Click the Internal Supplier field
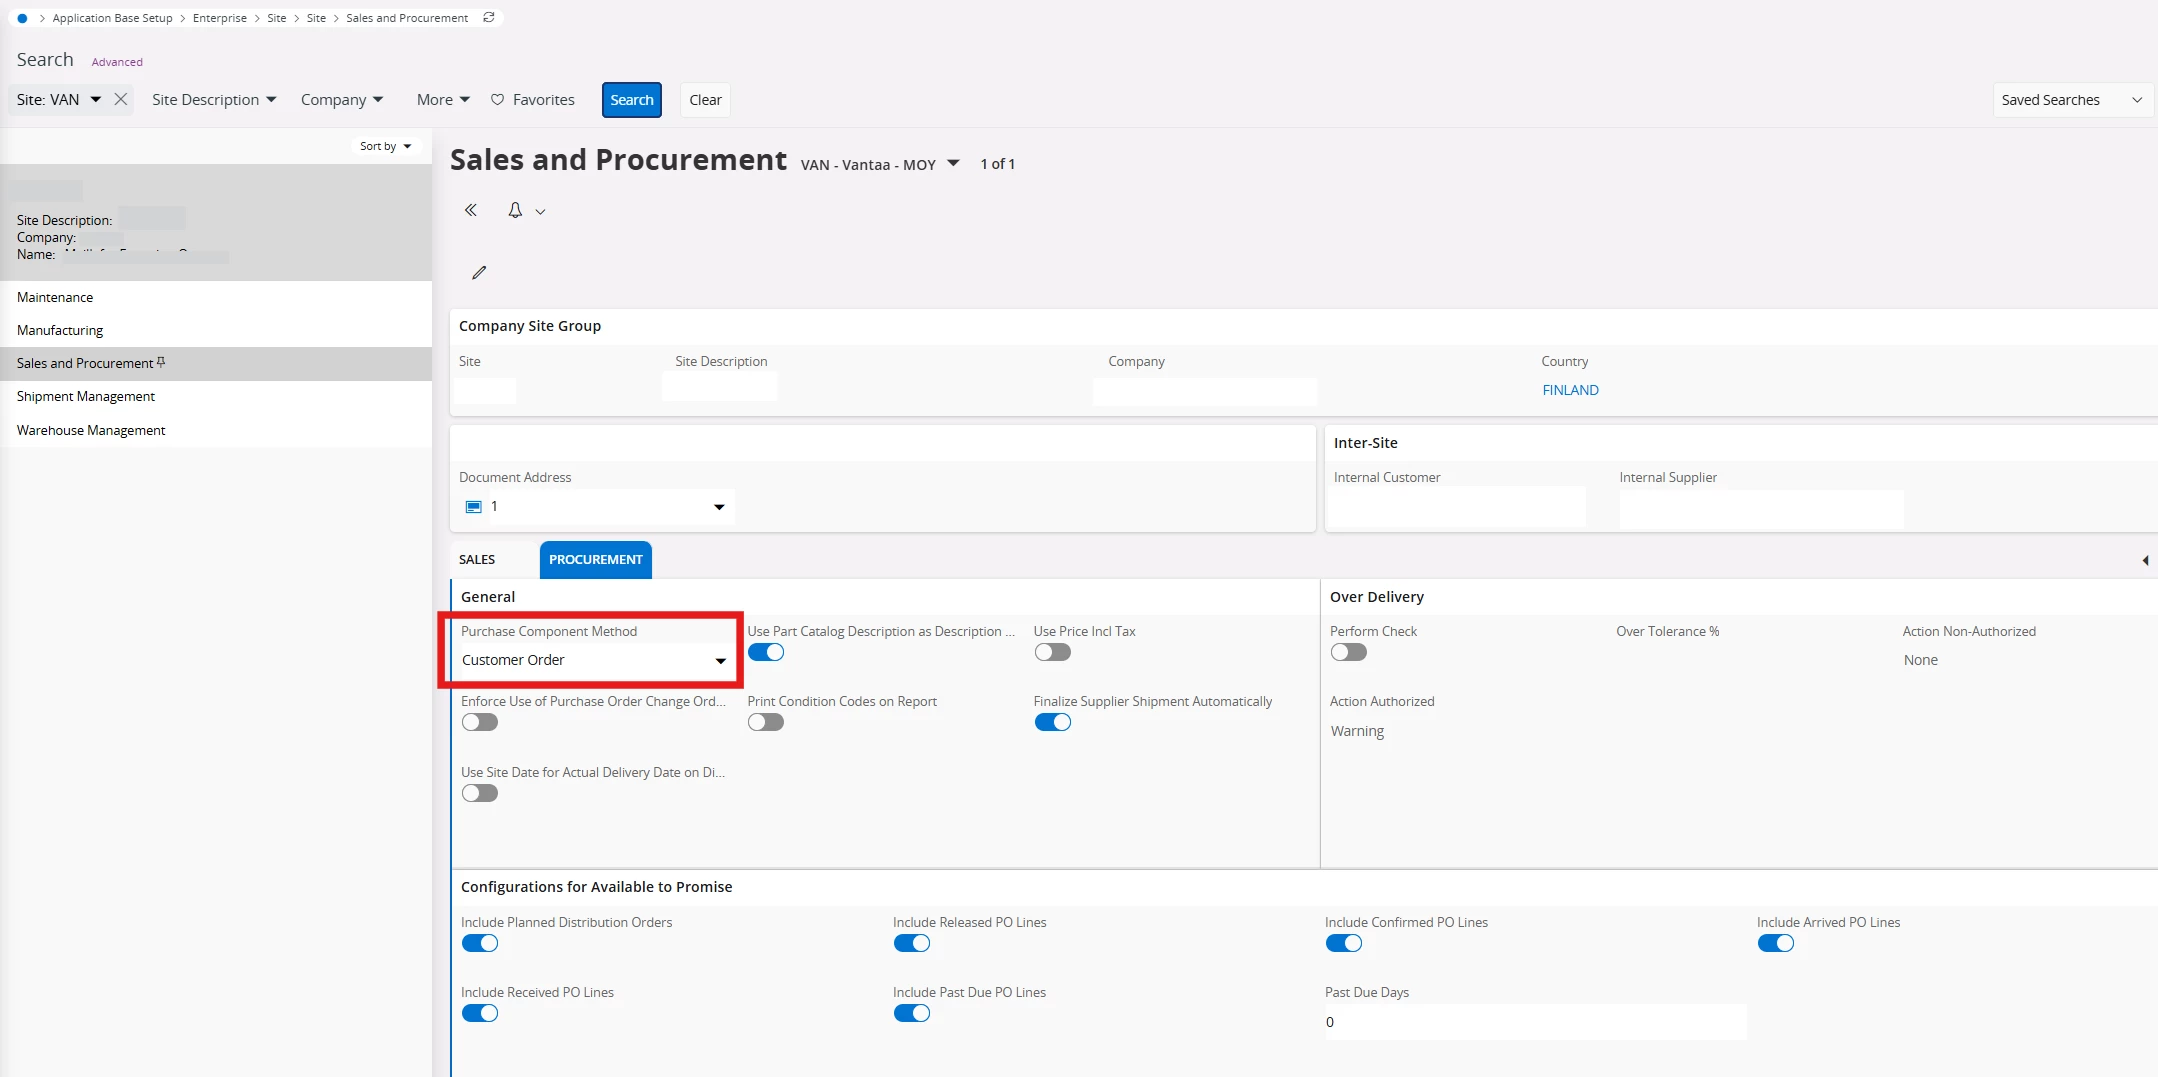This screenshot has width=2158, height=1077. tap(1761, 508)
